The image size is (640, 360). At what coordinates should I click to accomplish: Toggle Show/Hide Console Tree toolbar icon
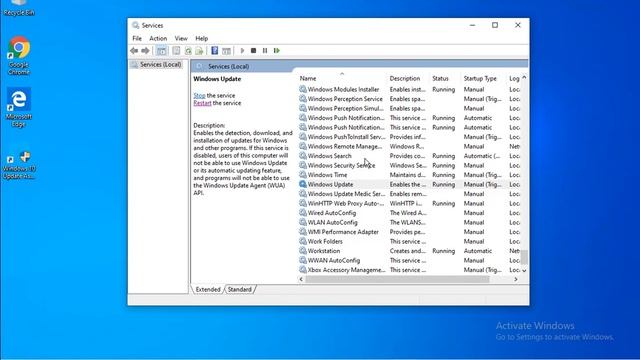click(162, 51)
